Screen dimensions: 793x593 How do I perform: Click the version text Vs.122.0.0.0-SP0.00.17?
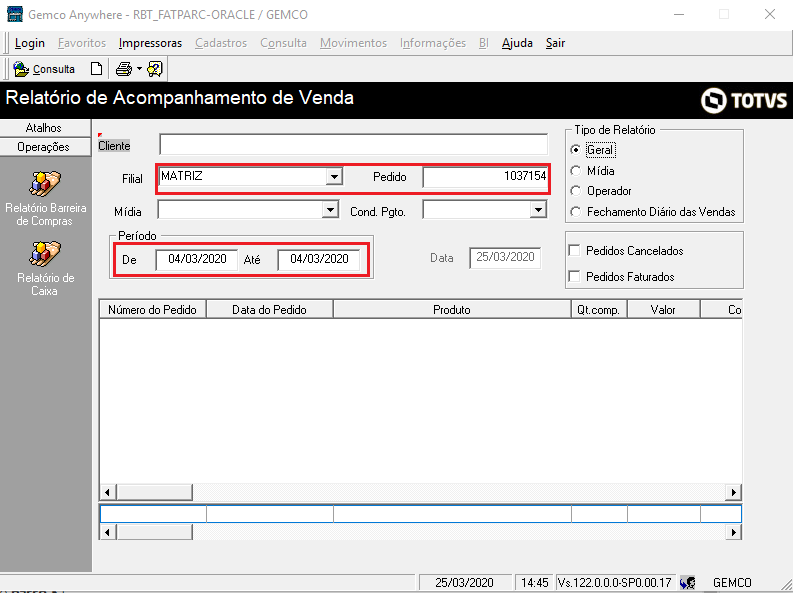pyautogui.click(x=614, y=582)
